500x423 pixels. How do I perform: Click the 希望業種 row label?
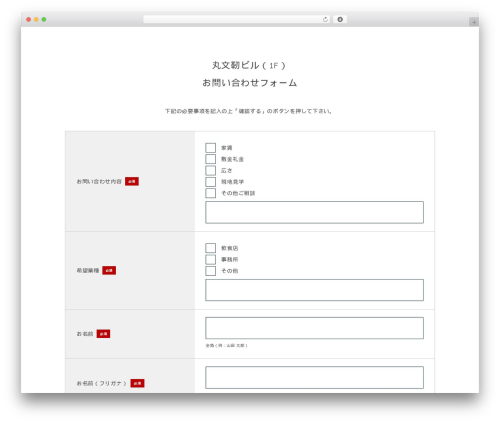click(x=88, y=270)
